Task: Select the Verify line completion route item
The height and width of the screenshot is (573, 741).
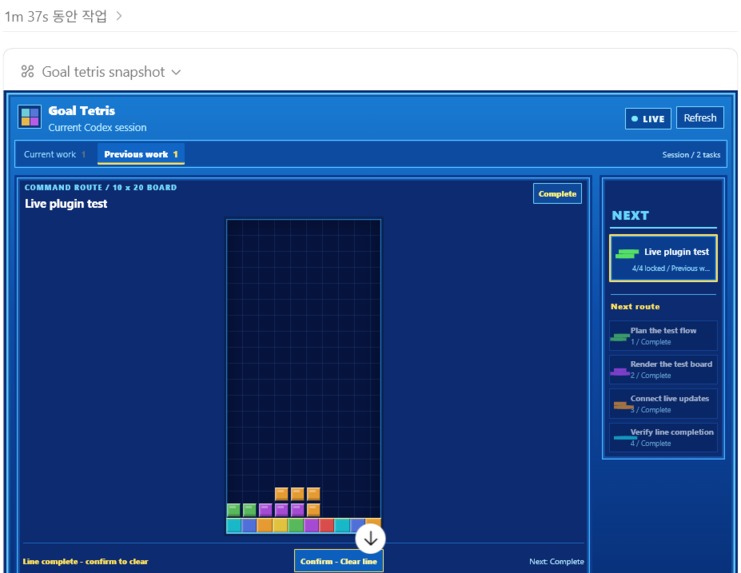Action: point(663,437)
